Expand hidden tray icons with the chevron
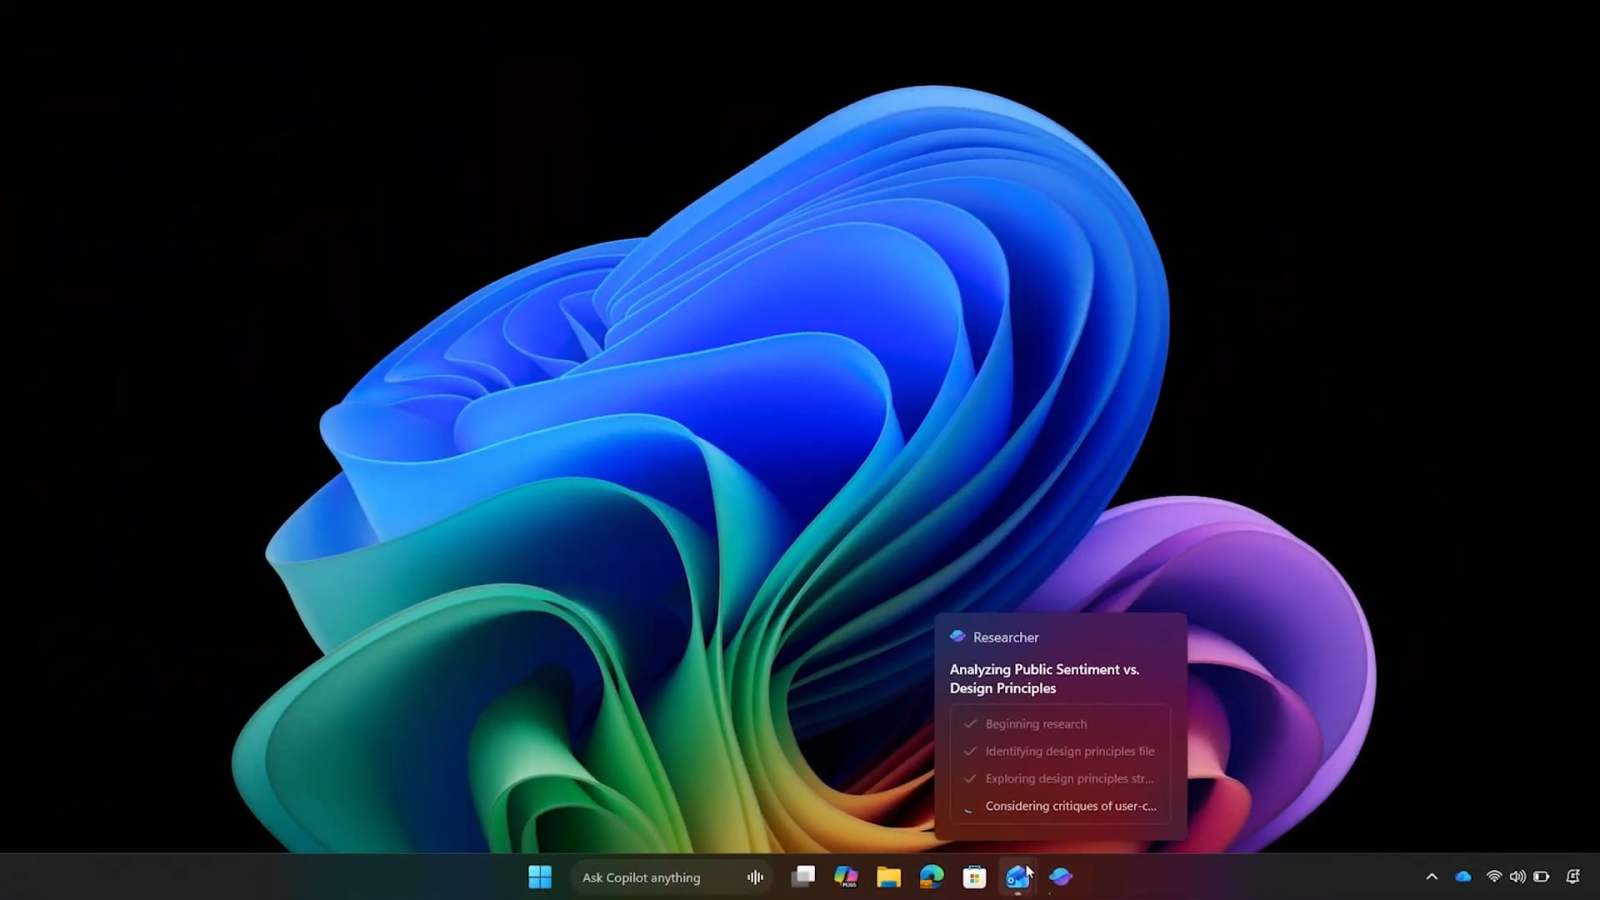1600x900 pixels. [1433, 876]
